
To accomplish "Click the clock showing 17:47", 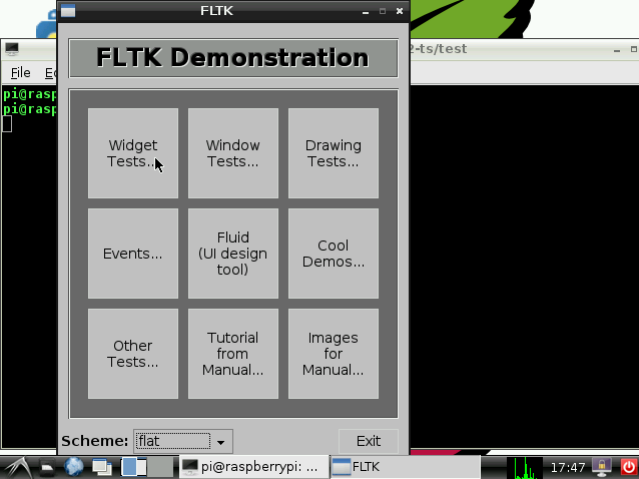I will point(568,468).
